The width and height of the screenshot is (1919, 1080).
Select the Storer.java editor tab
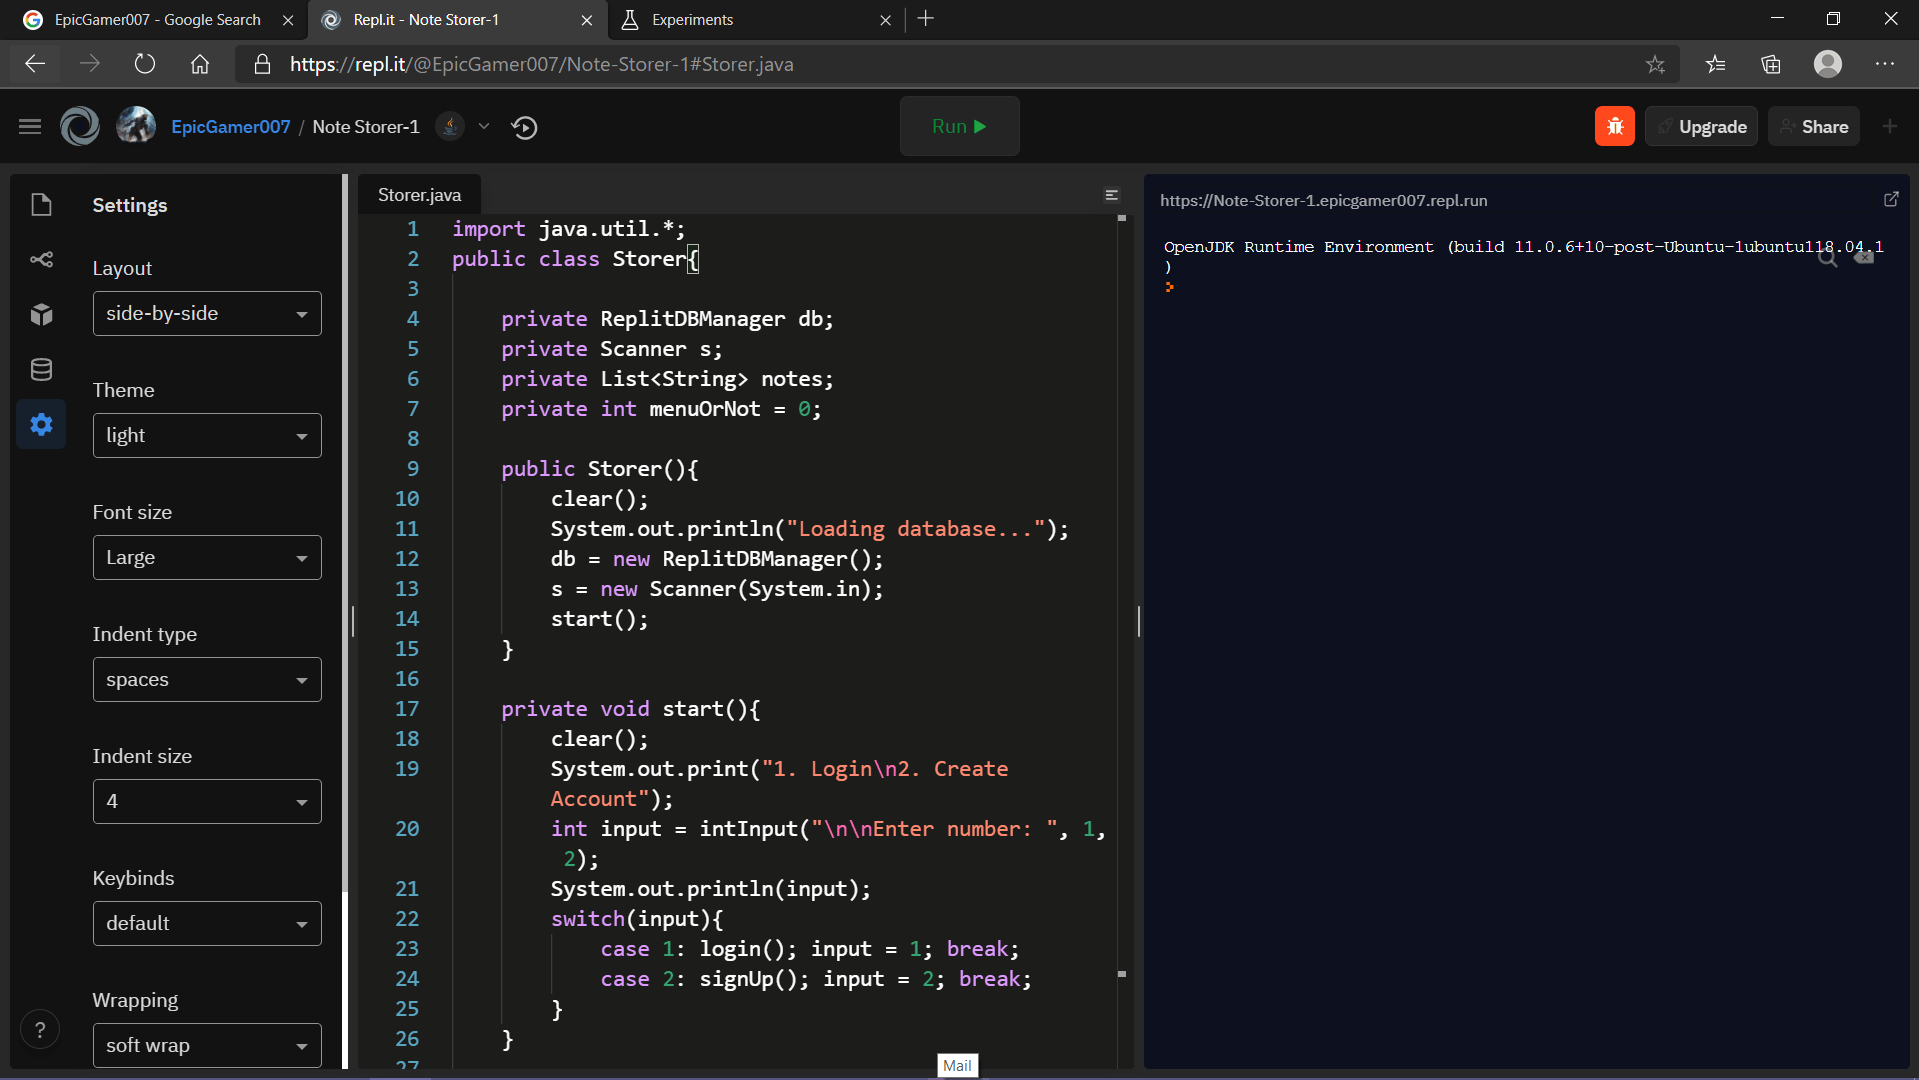(x=419, y=195)
